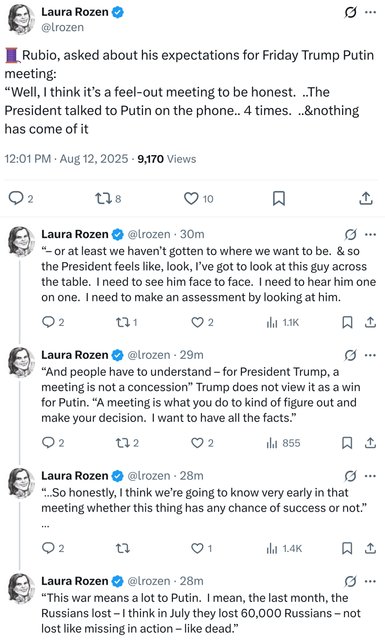Like the main Rubio tweet
This screenshot has width=385, height=640.
pyautogui.click(x=198, y=199)
